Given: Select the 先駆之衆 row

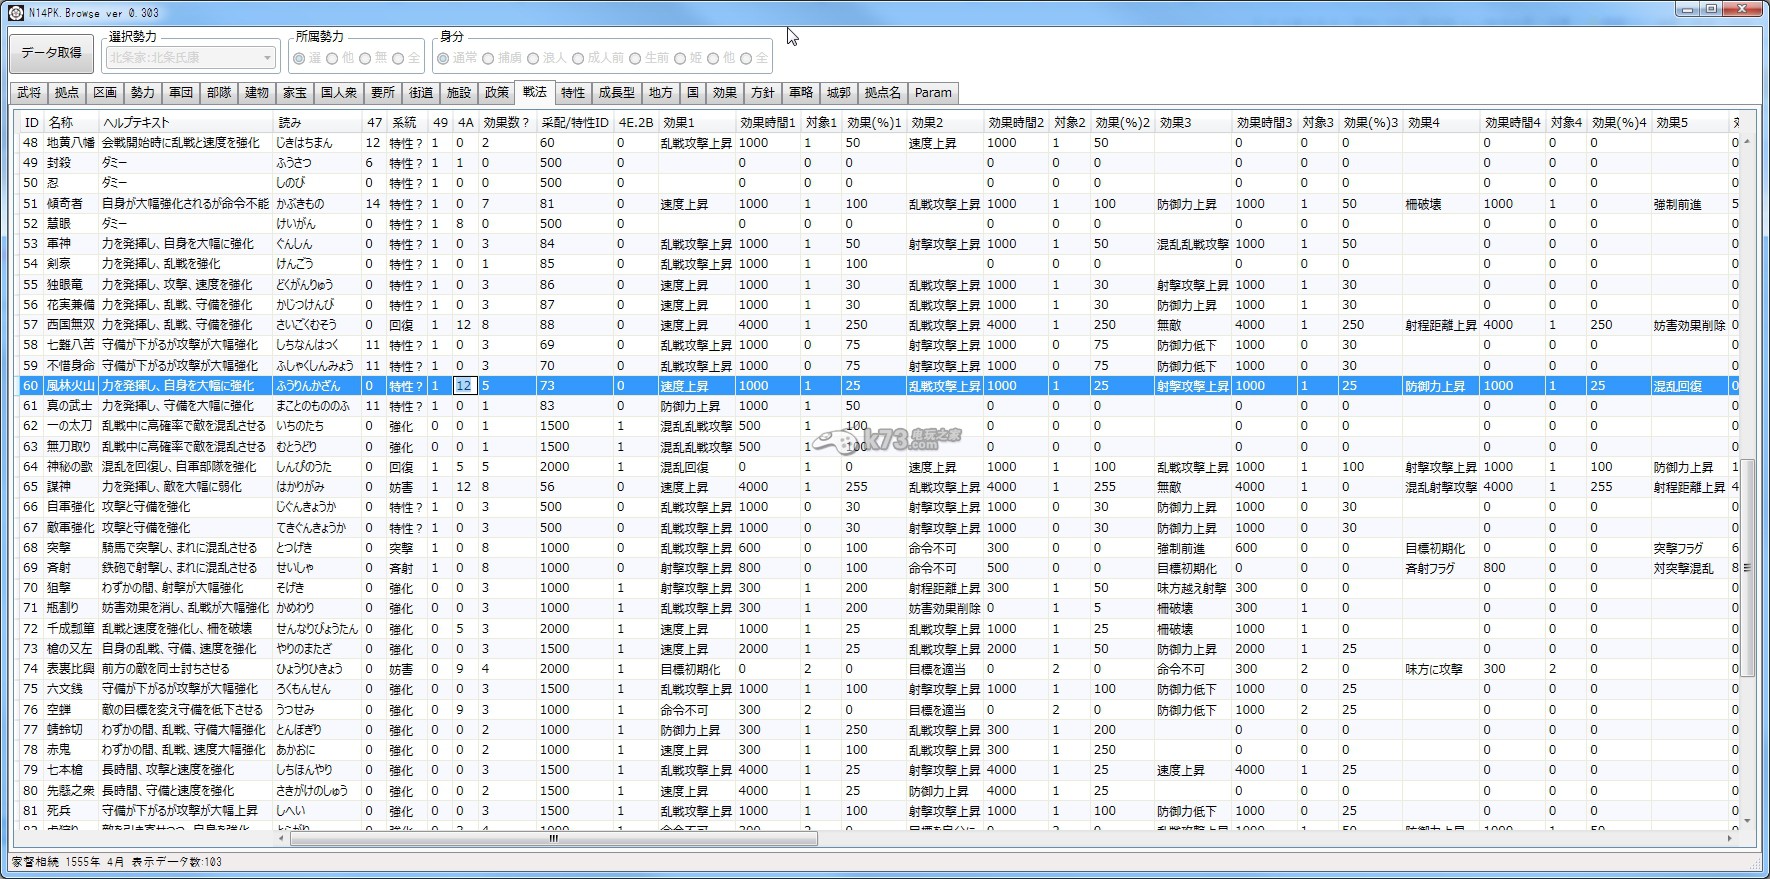Looking at the screenshot, I should [879, 791].
